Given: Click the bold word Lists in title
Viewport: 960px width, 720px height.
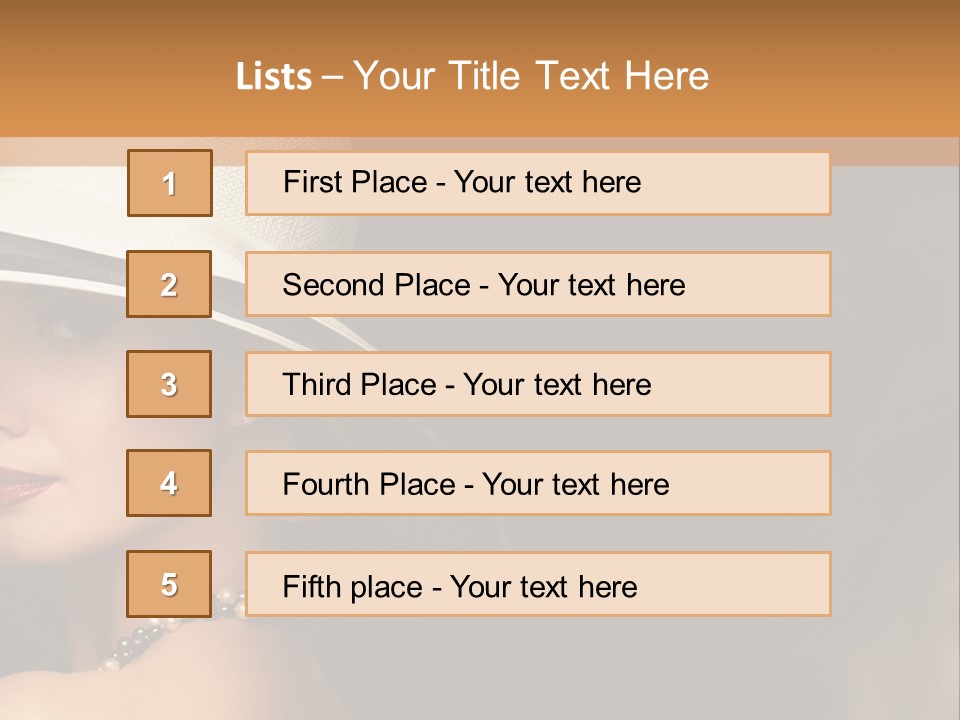Looking at the screenshot, I should pyautogui.click(x=274, y=77).
